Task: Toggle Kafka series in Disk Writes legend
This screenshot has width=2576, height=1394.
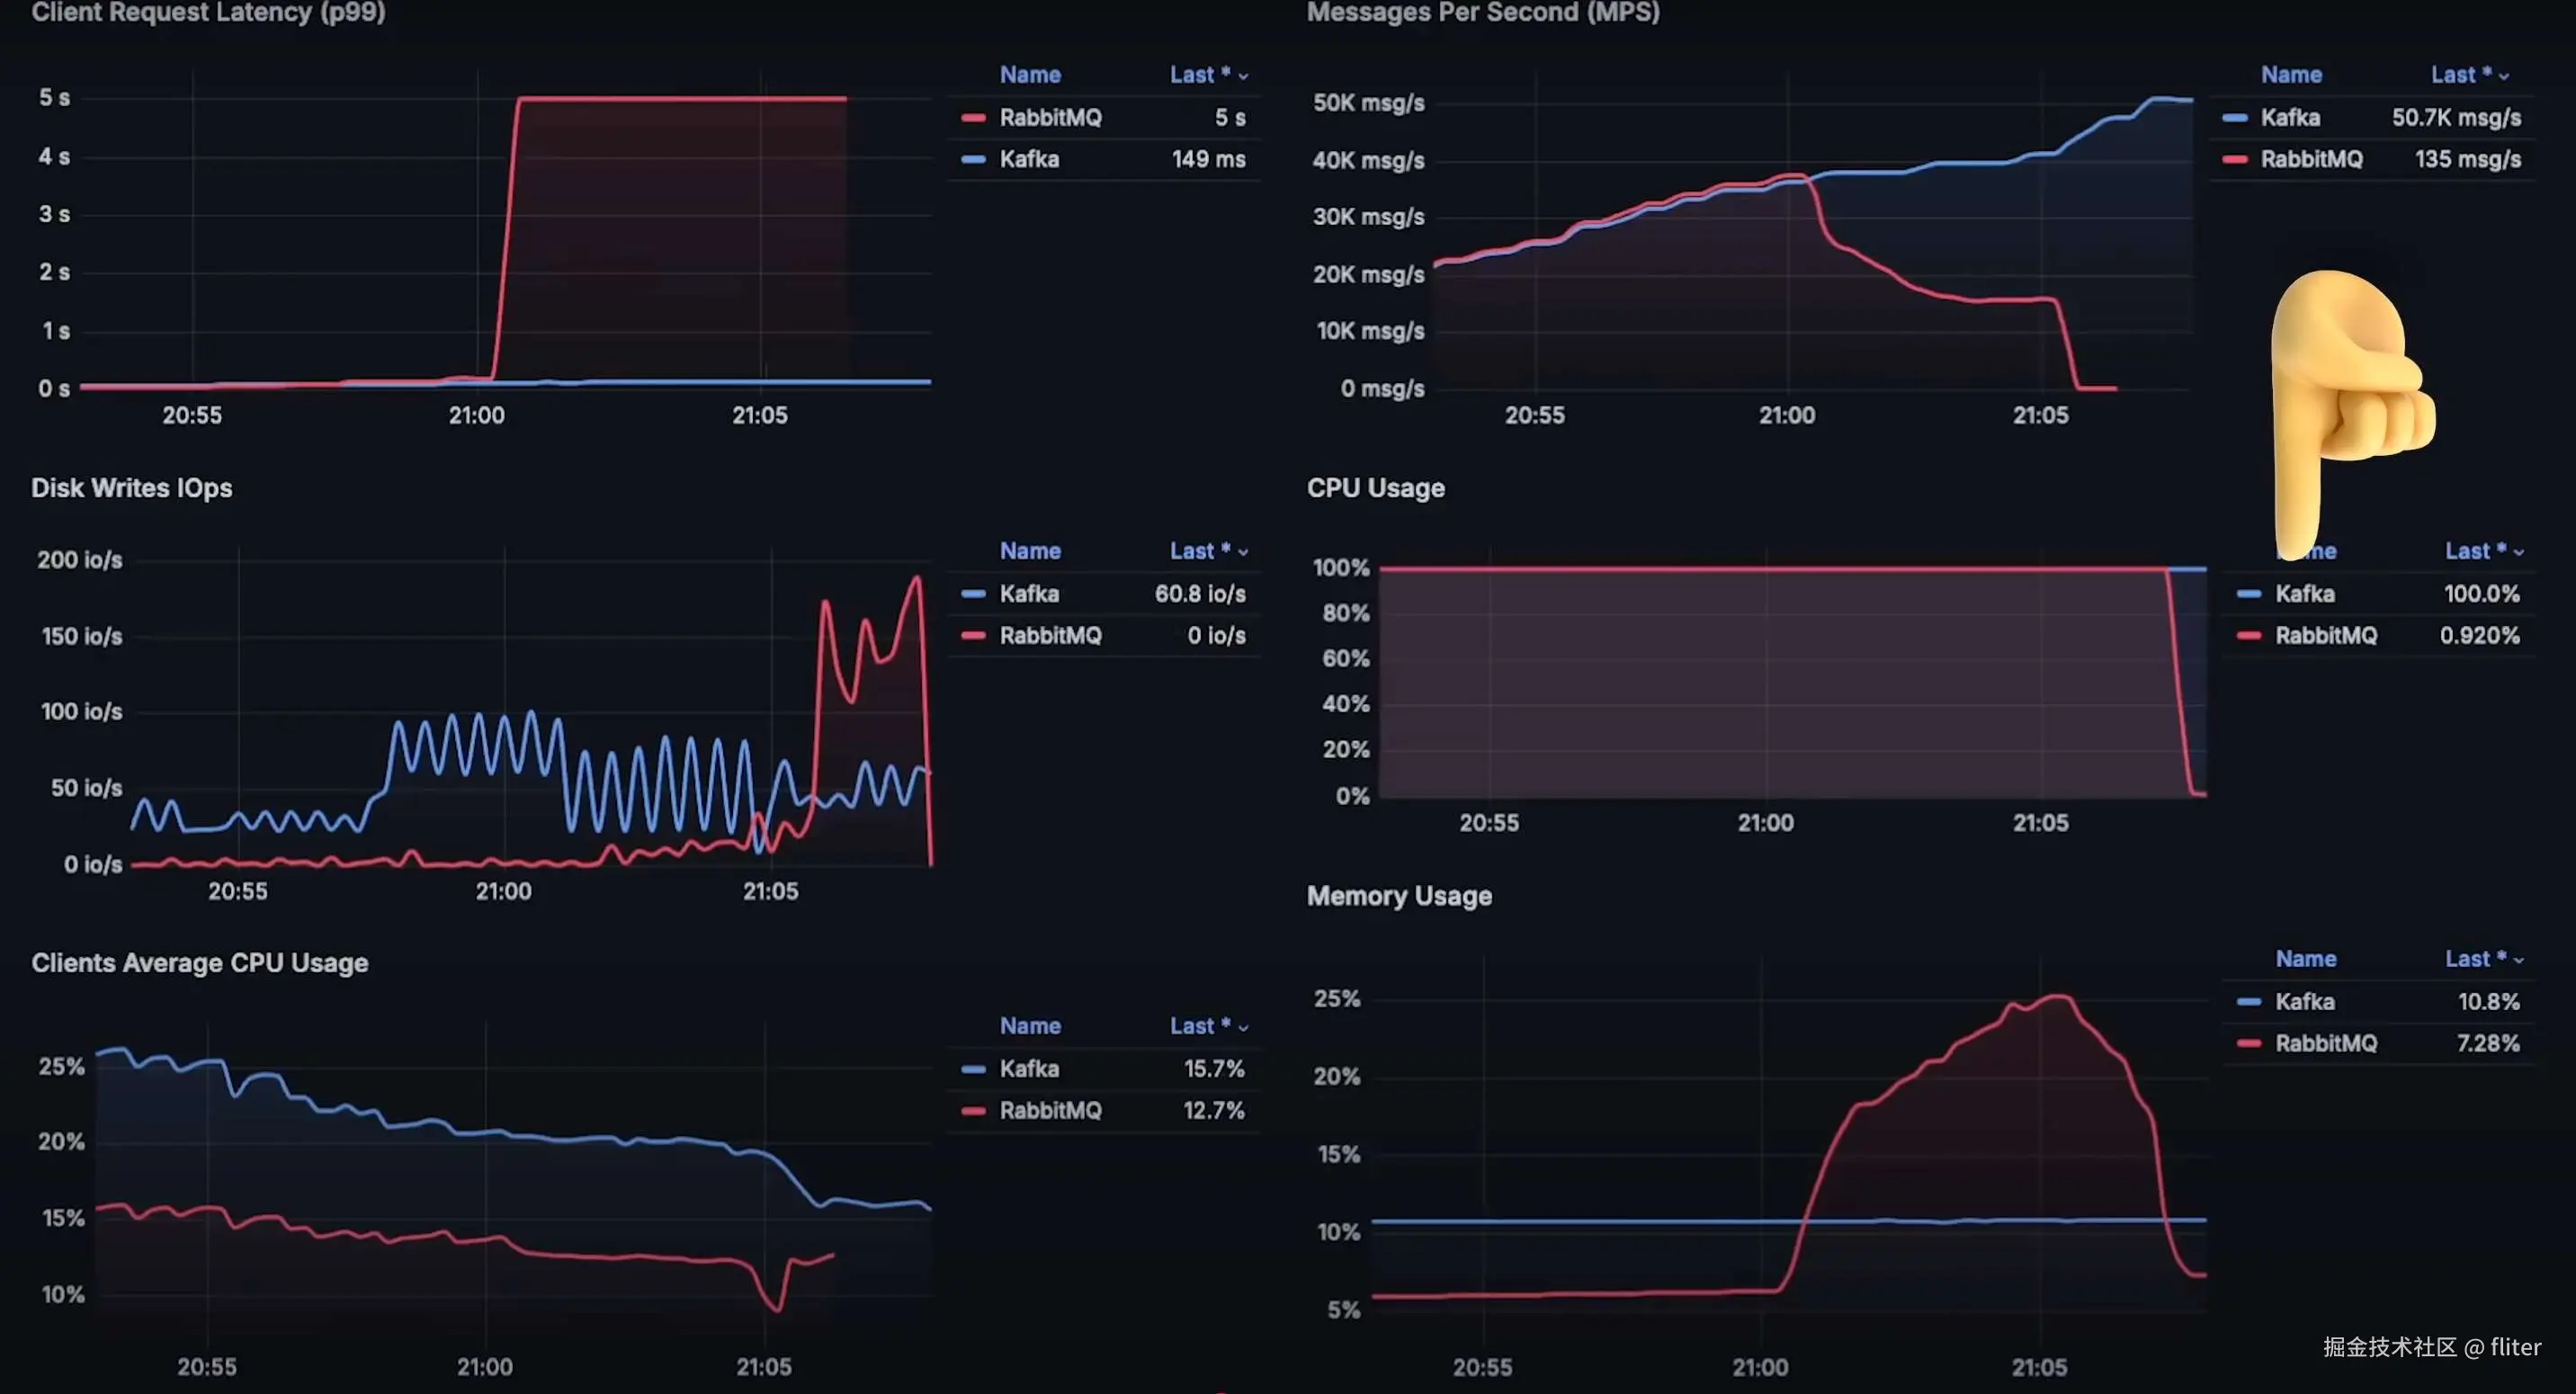Action: pos(1029,594)
